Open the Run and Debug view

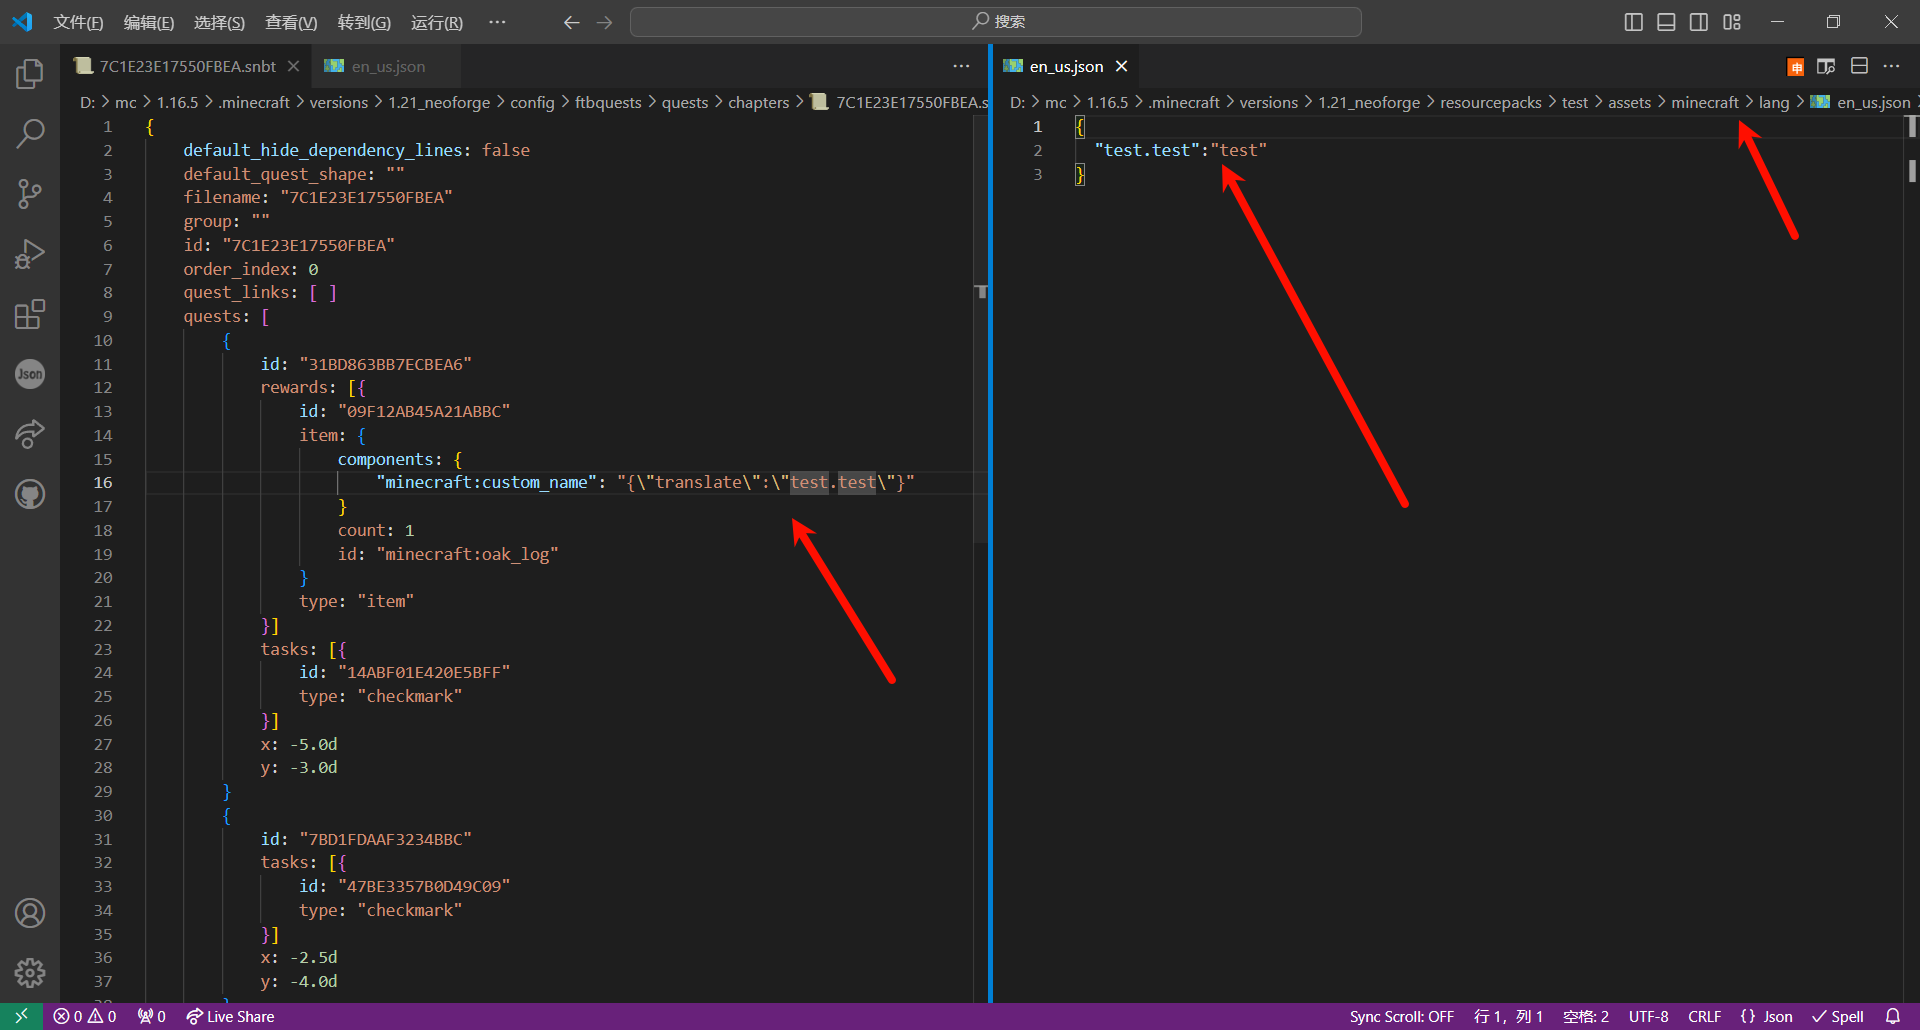tap(30, 254)
